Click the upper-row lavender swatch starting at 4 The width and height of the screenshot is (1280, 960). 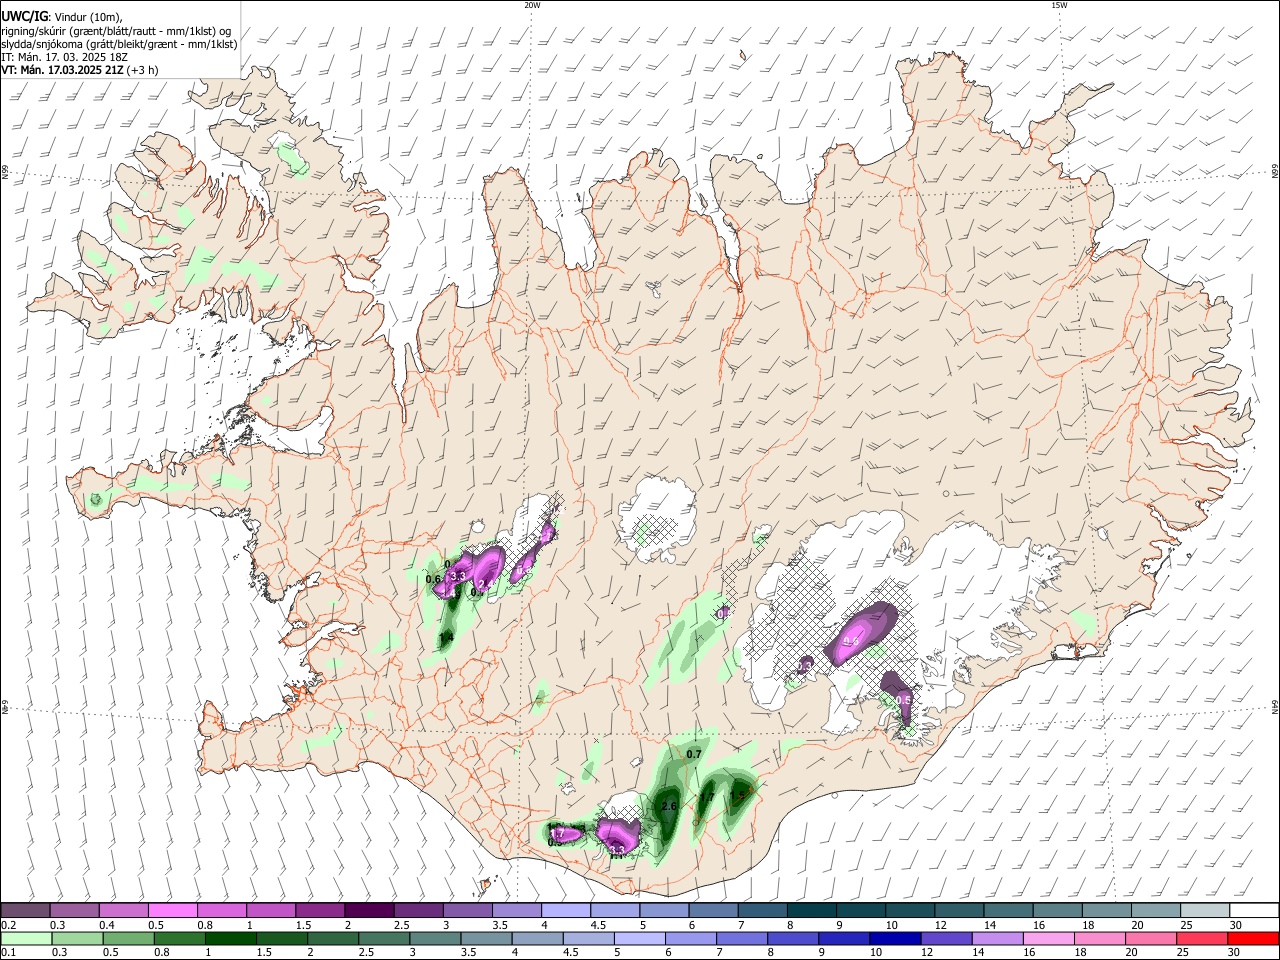tap(564, 910)
